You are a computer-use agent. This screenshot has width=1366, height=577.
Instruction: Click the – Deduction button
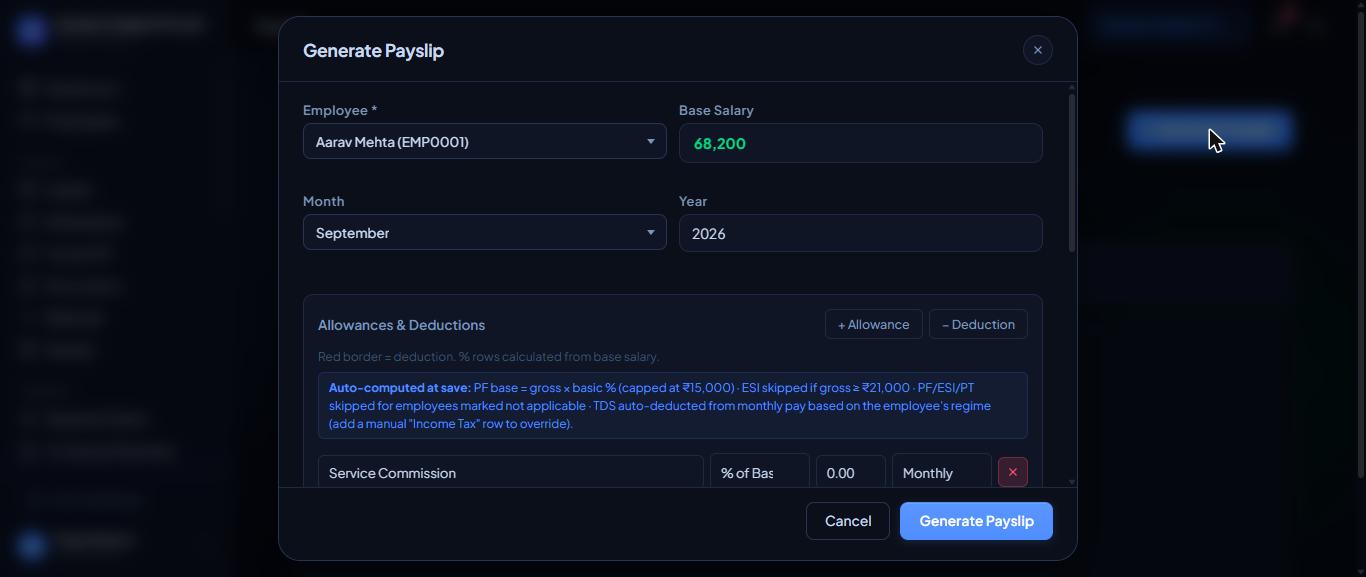point(978,324)
